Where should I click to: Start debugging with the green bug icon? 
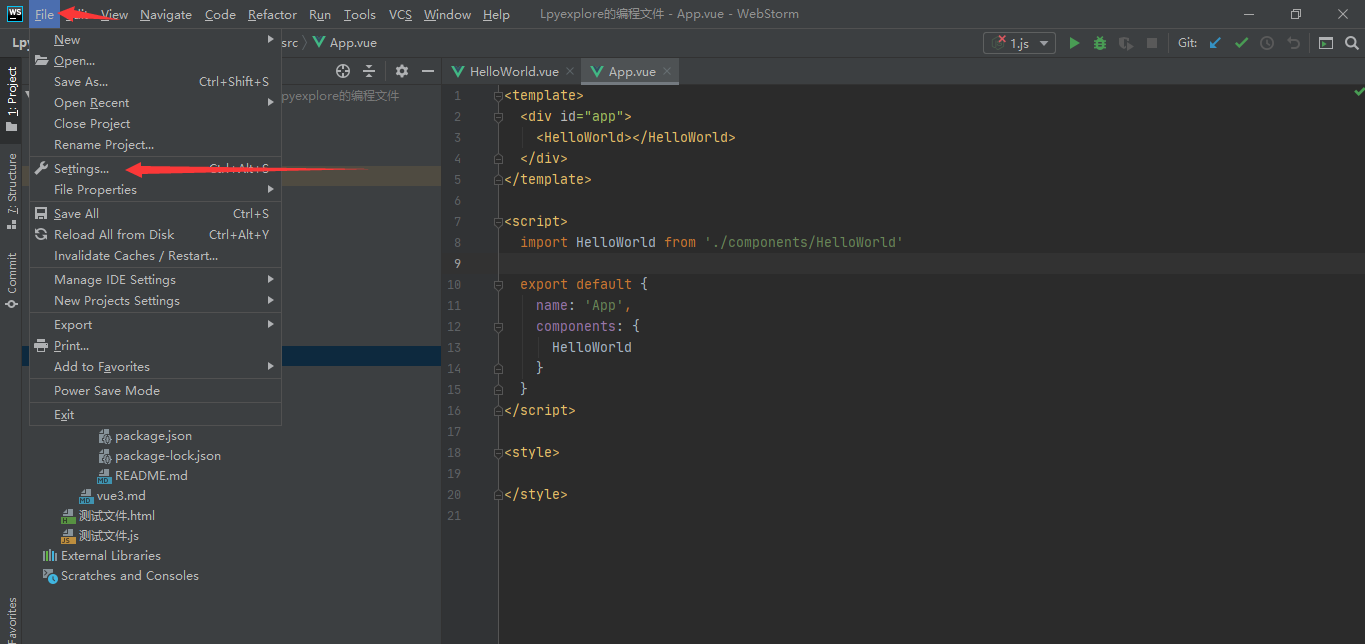pos(1100,43)
